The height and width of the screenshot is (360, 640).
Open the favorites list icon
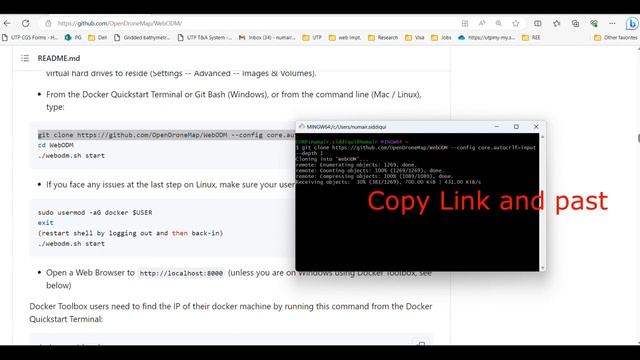(557, 23)
